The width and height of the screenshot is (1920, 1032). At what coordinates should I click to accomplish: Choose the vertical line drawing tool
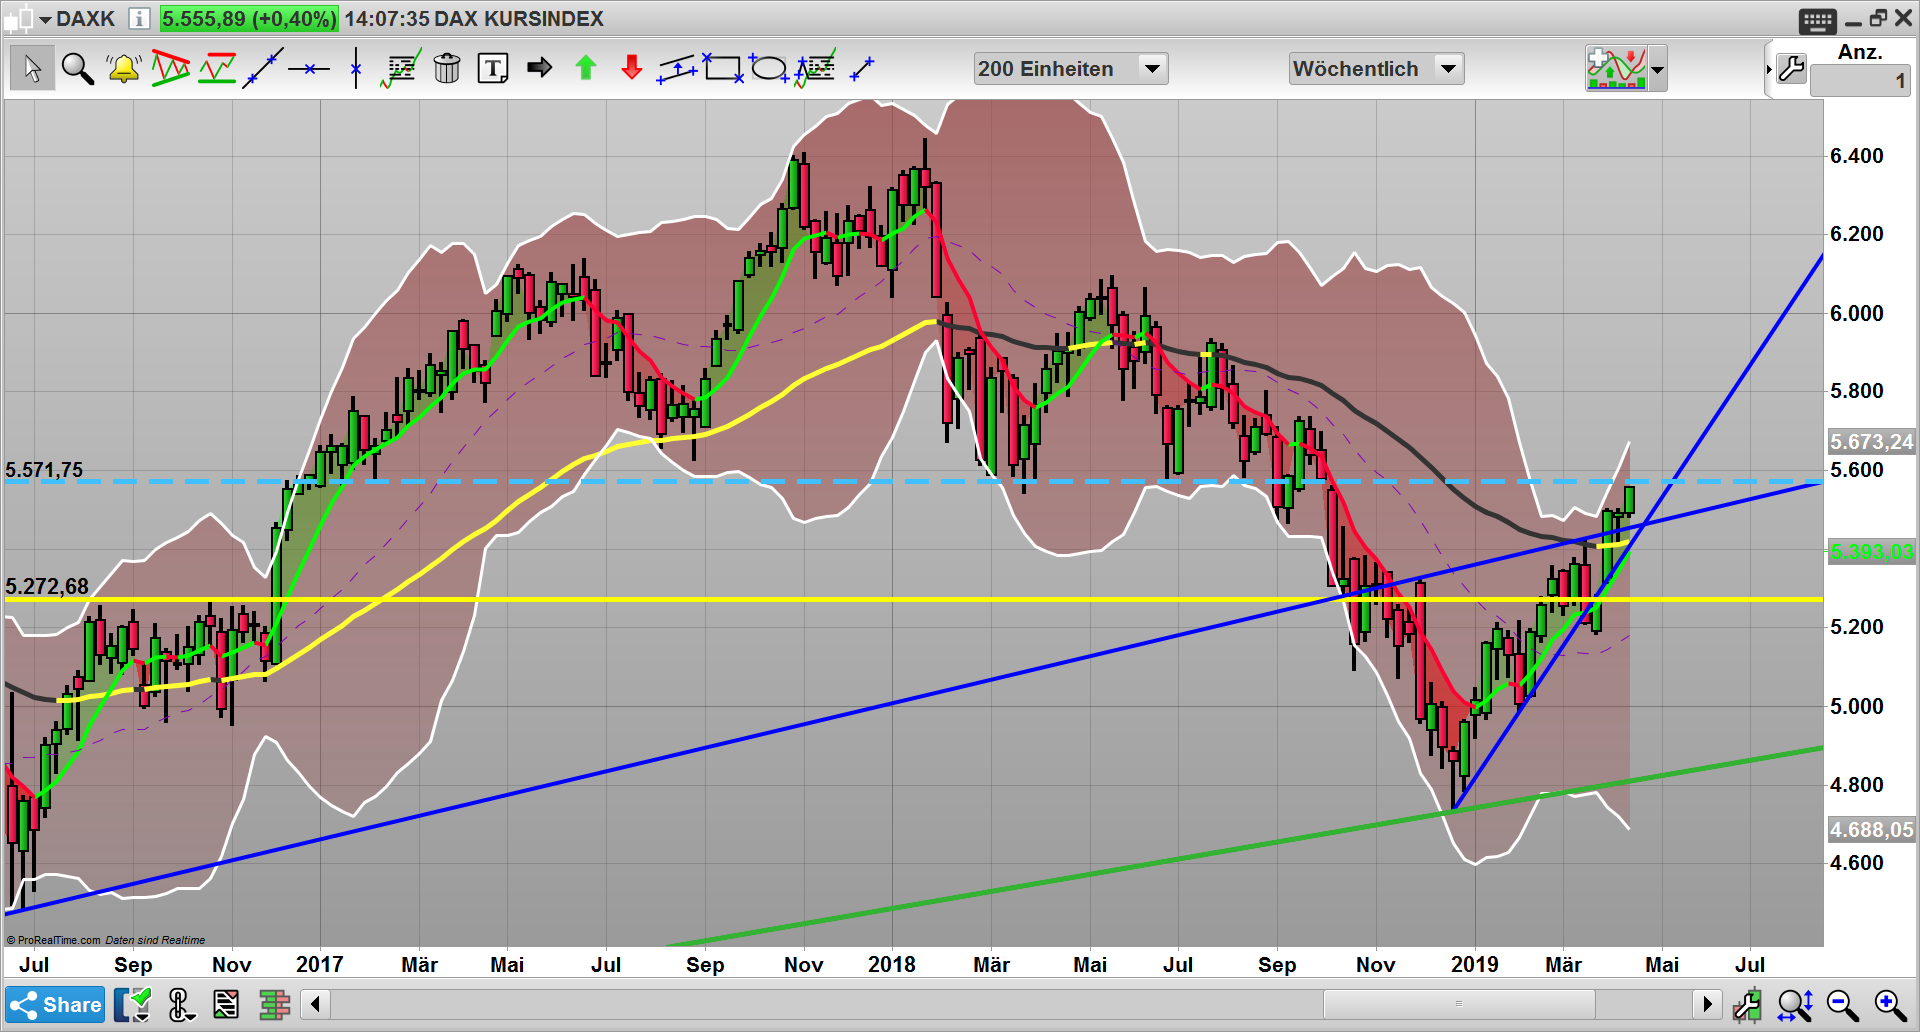point(356,68)
